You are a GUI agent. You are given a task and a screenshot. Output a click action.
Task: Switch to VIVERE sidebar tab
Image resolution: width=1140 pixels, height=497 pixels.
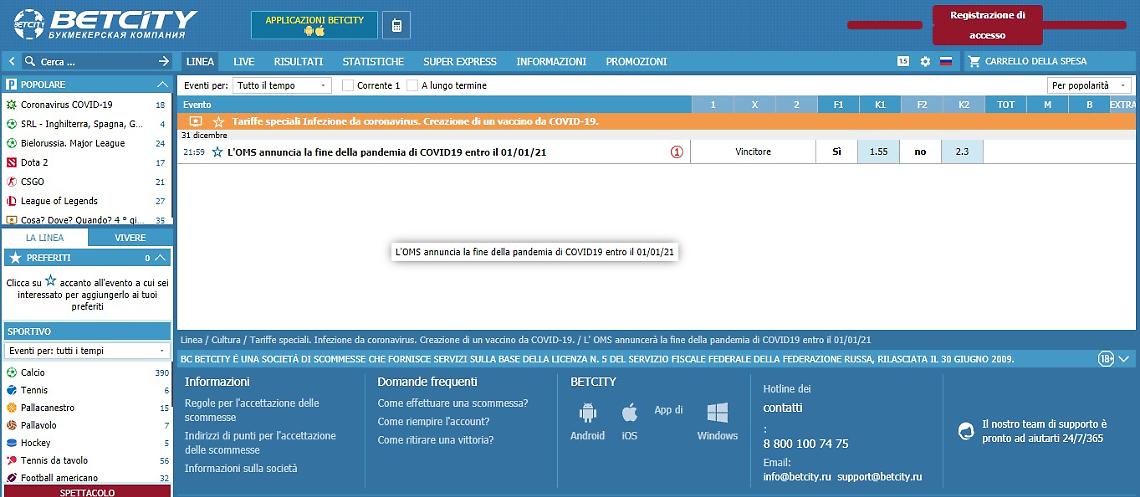[x=130, y=238]
